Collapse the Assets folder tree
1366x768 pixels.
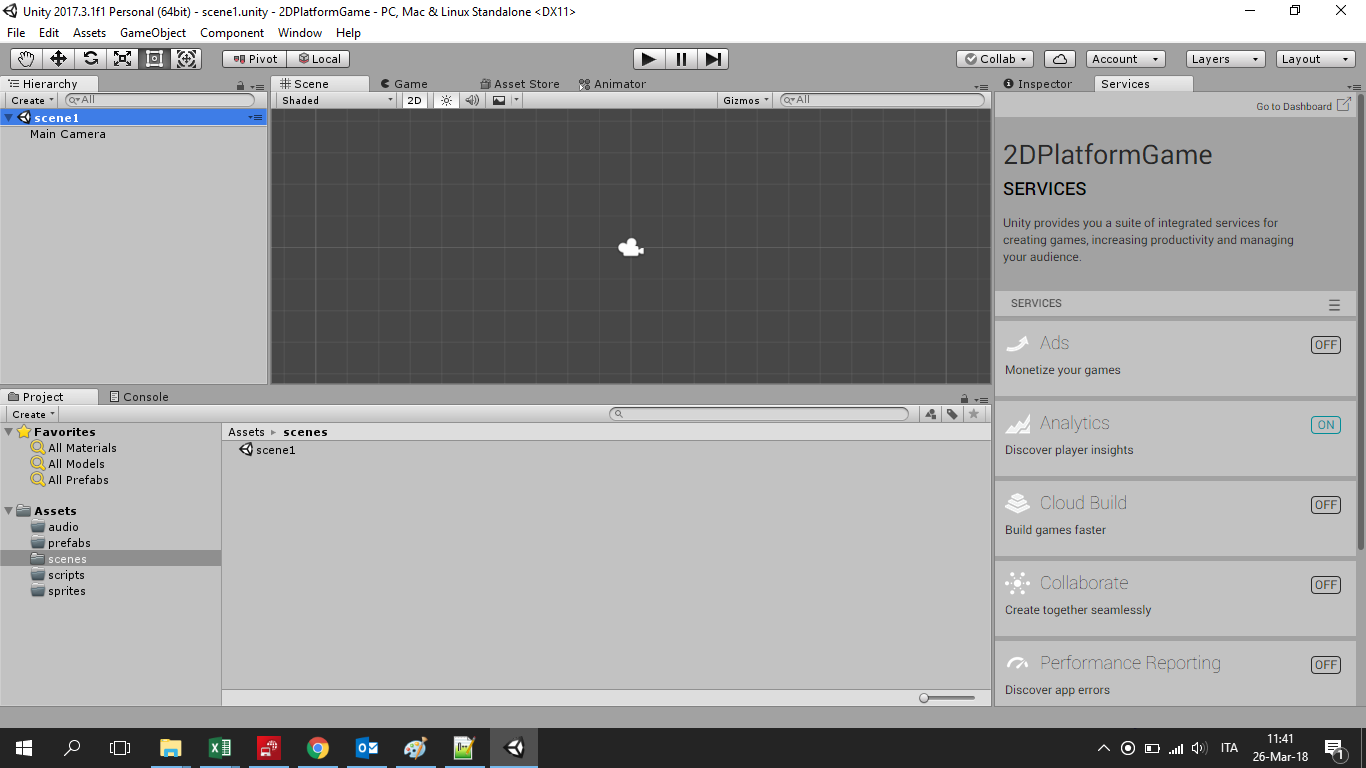click(9, 511)
